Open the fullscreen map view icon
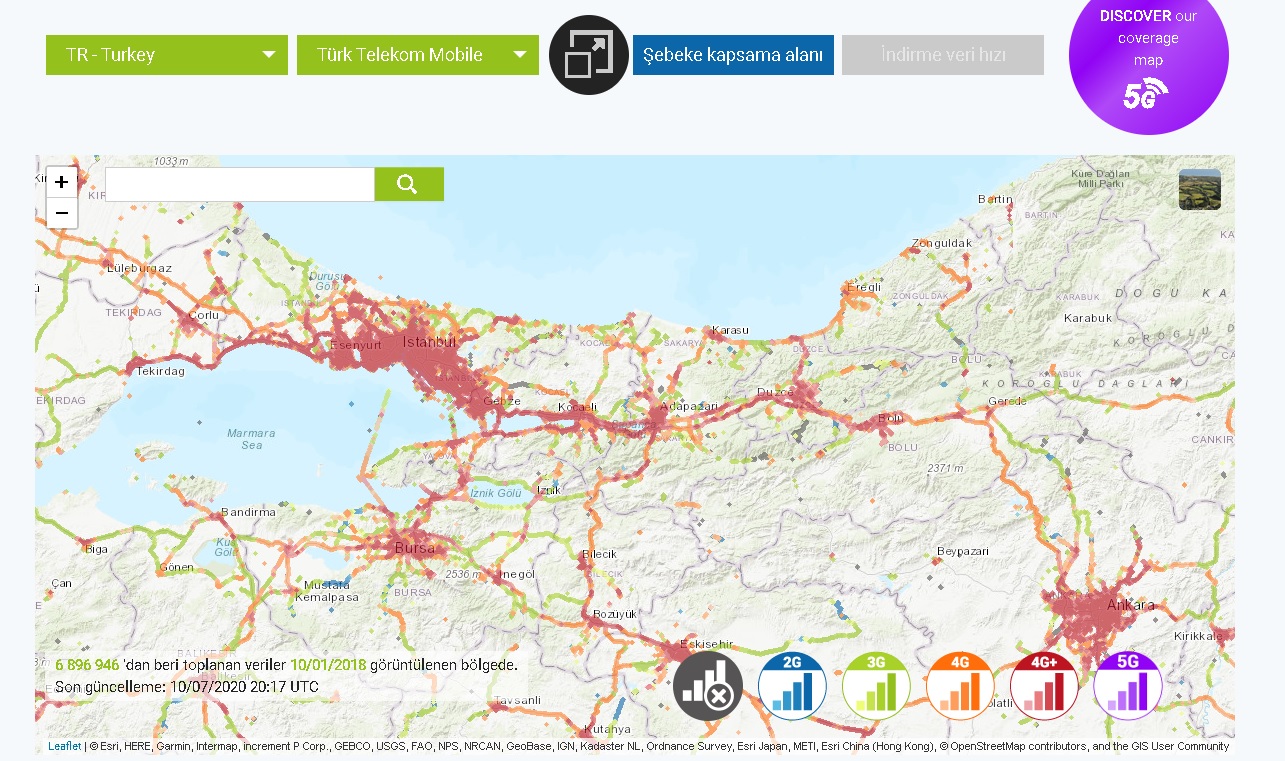The height and width of the screenshot is (761, 1285). (x=589, y=55)
